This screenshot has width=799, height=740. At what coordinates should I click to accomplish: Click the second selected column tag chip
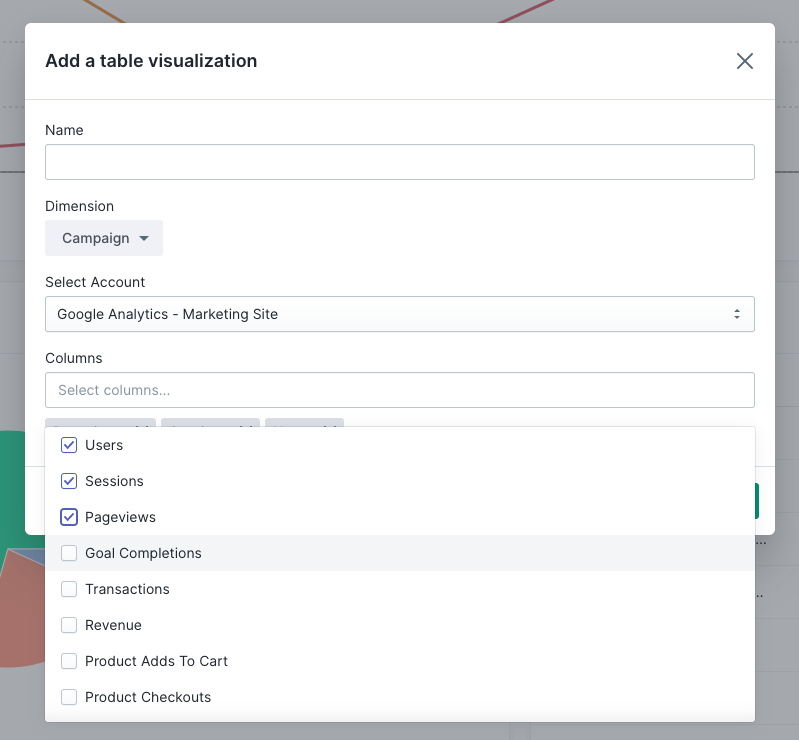[x=210, y=423]
